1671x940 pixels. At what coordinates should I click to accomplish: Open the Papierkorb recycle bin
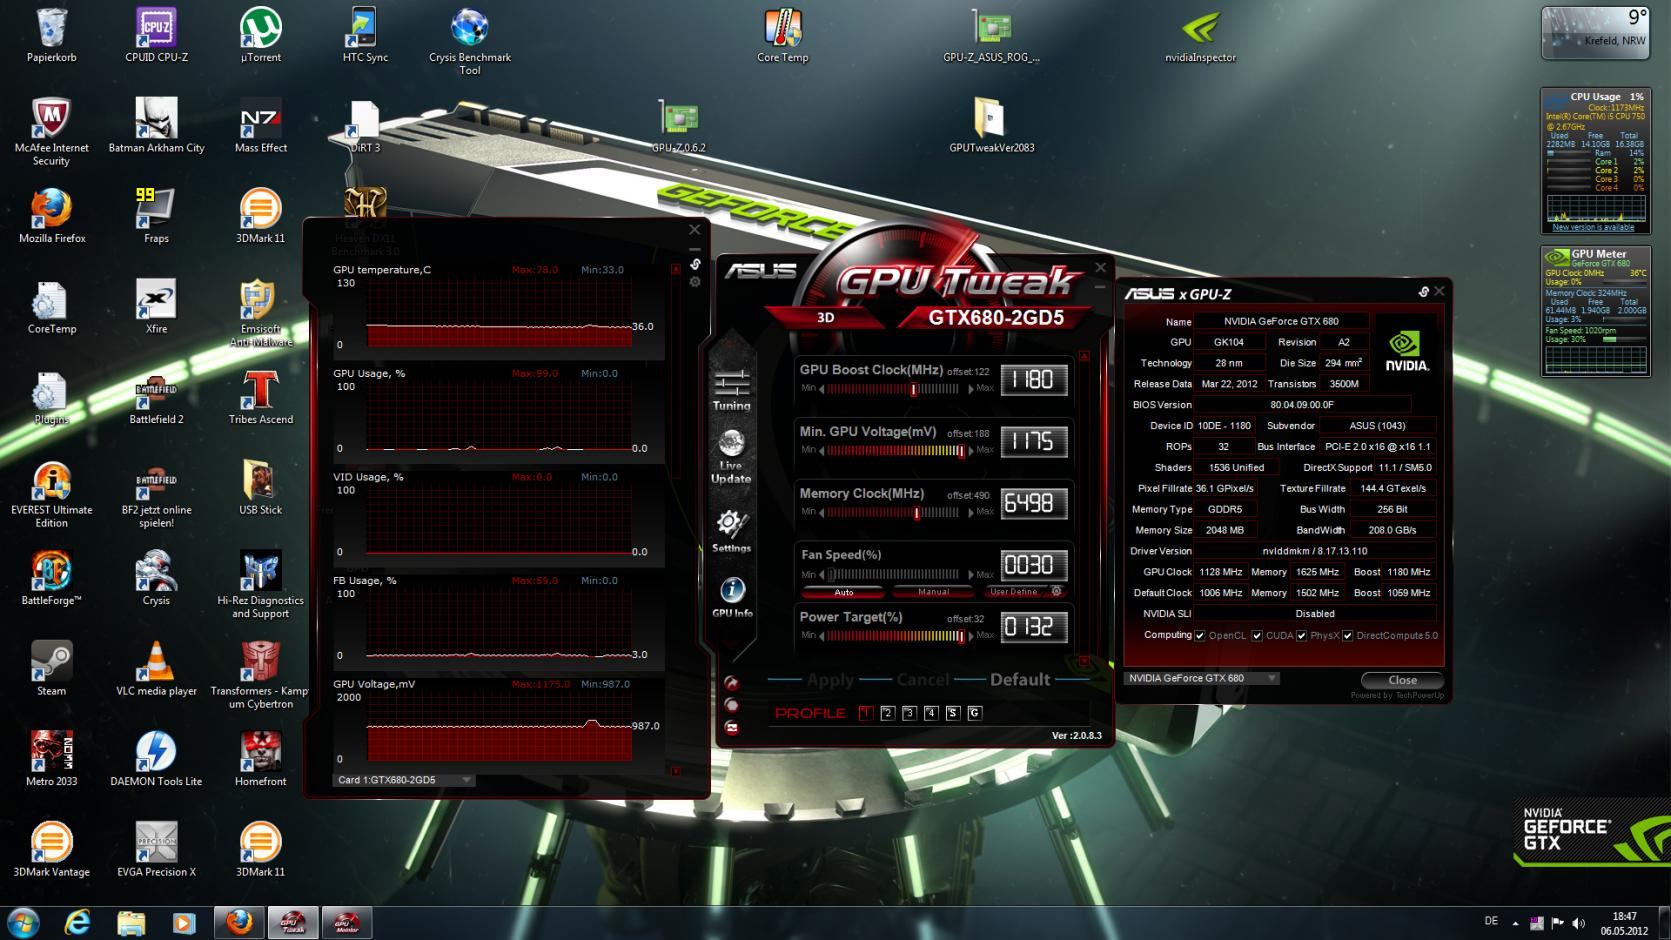[51, 36]
